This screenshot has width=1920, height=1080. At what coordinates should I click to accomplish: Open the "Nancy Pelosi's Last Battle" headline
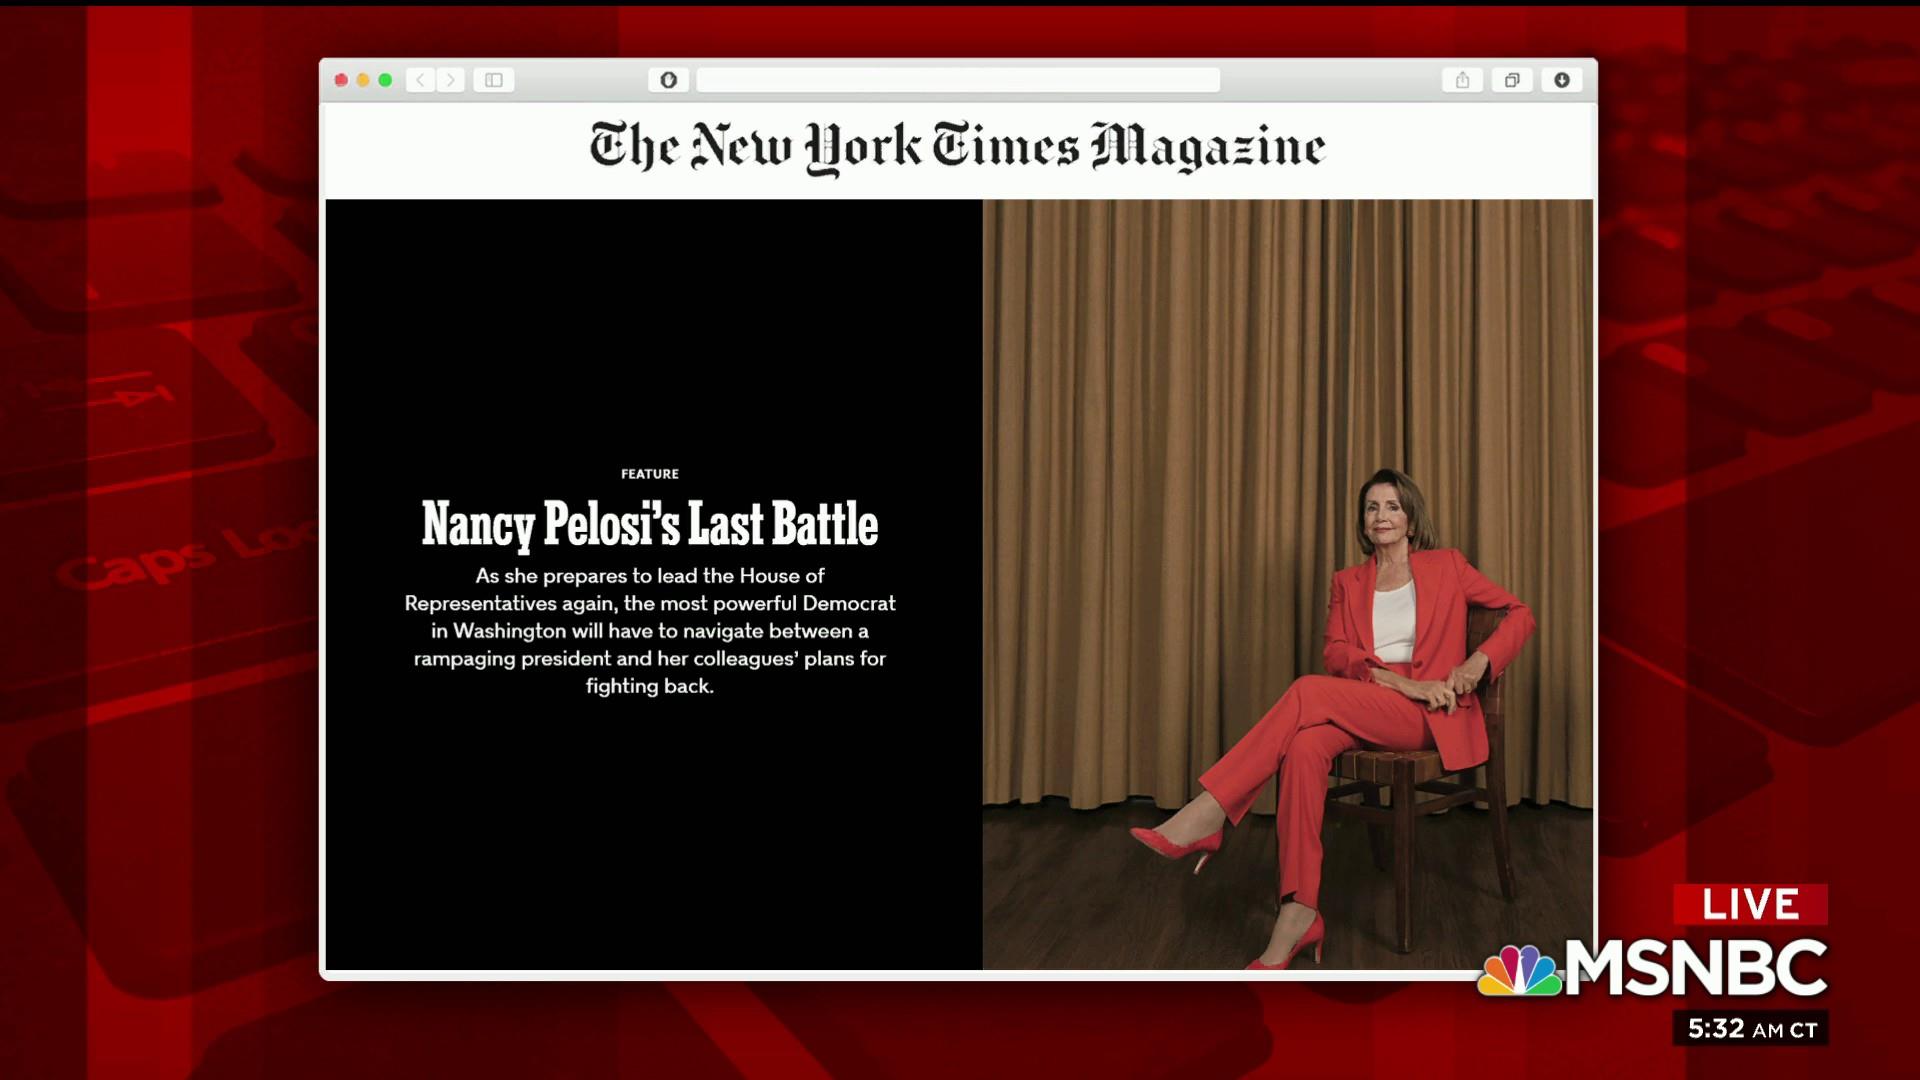point(650,524)
